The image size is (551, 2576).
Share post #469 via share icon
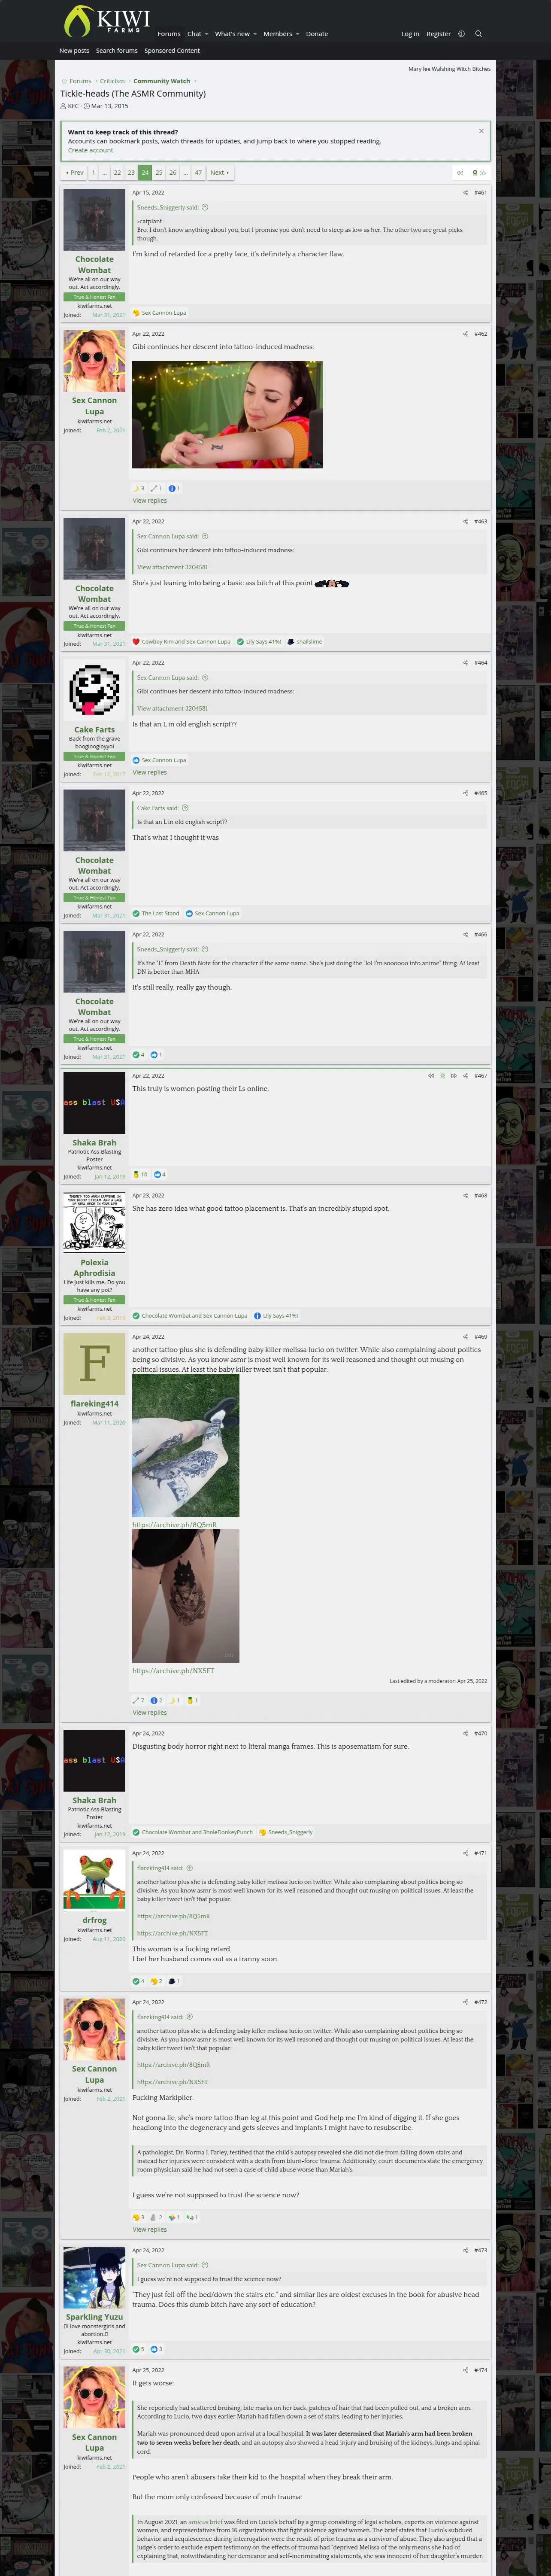tap(465, 1337)
